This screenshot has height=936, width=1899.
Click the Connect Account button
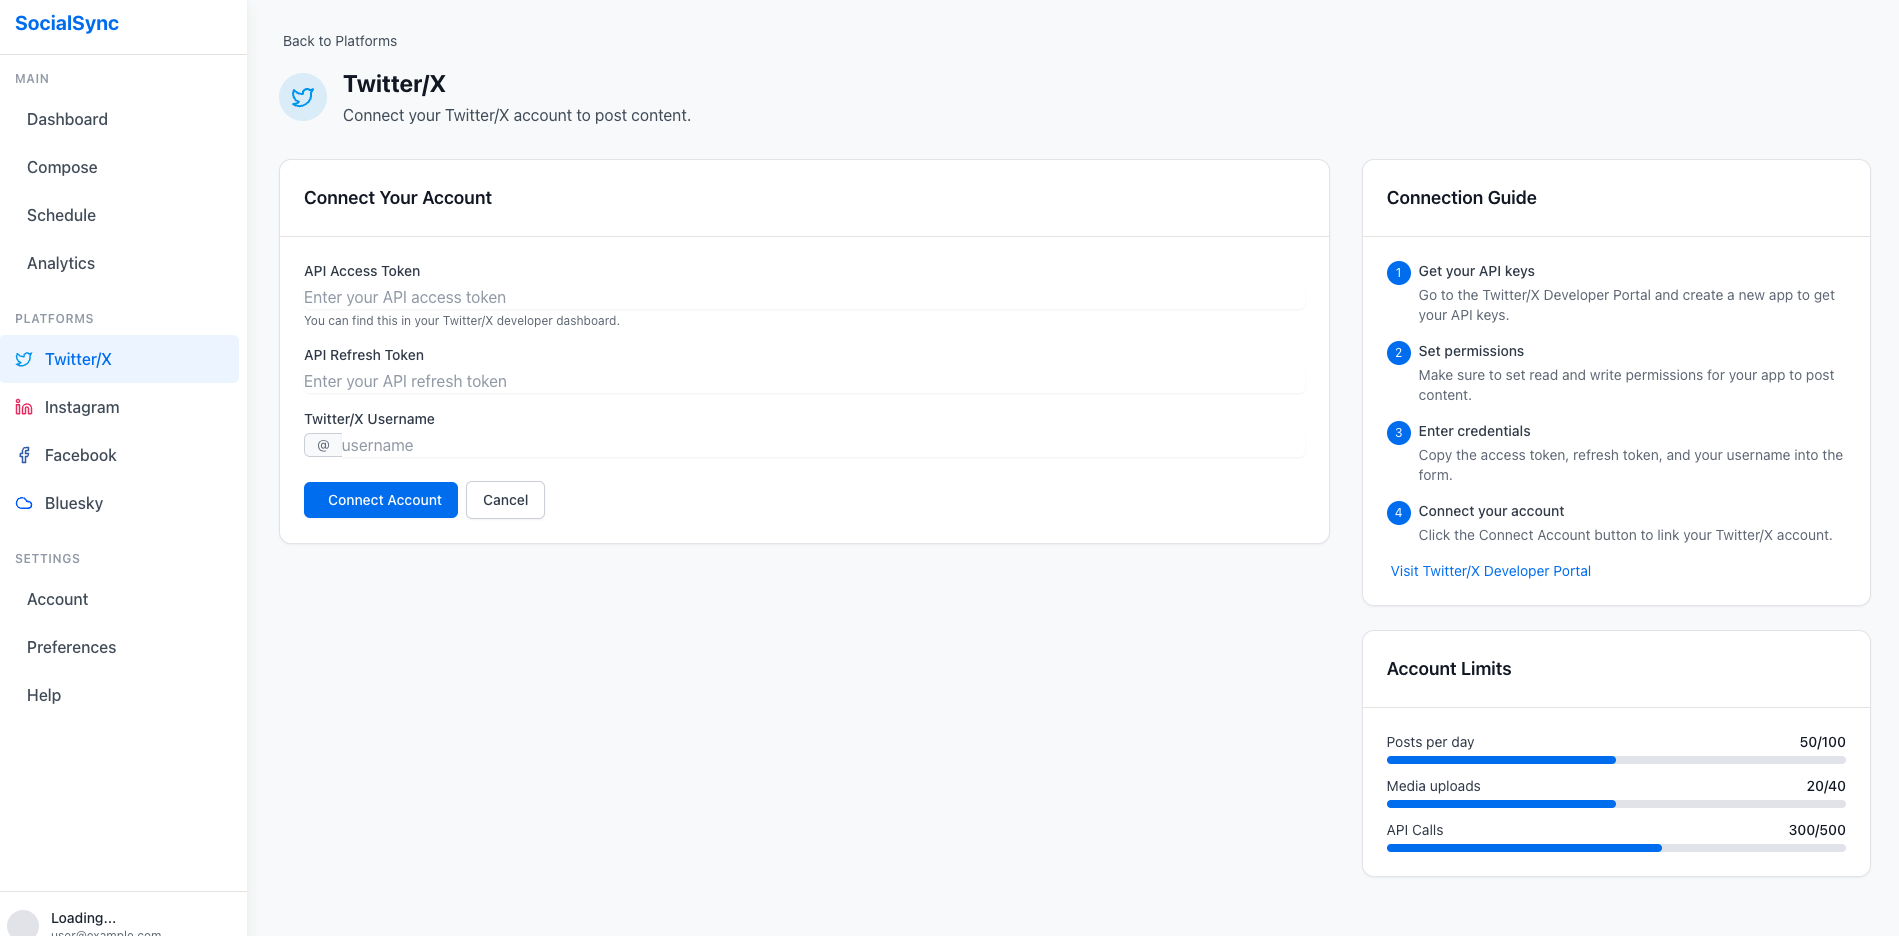point(380,500)
